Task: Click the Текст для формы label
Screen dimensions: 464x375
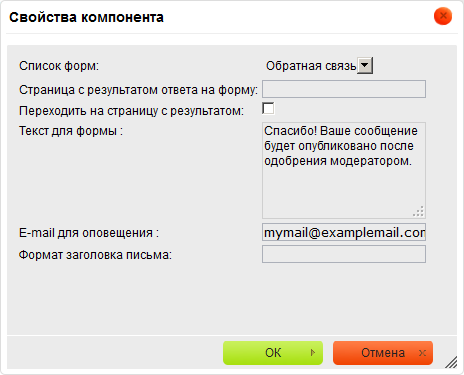Action: (x=71, y=131)
